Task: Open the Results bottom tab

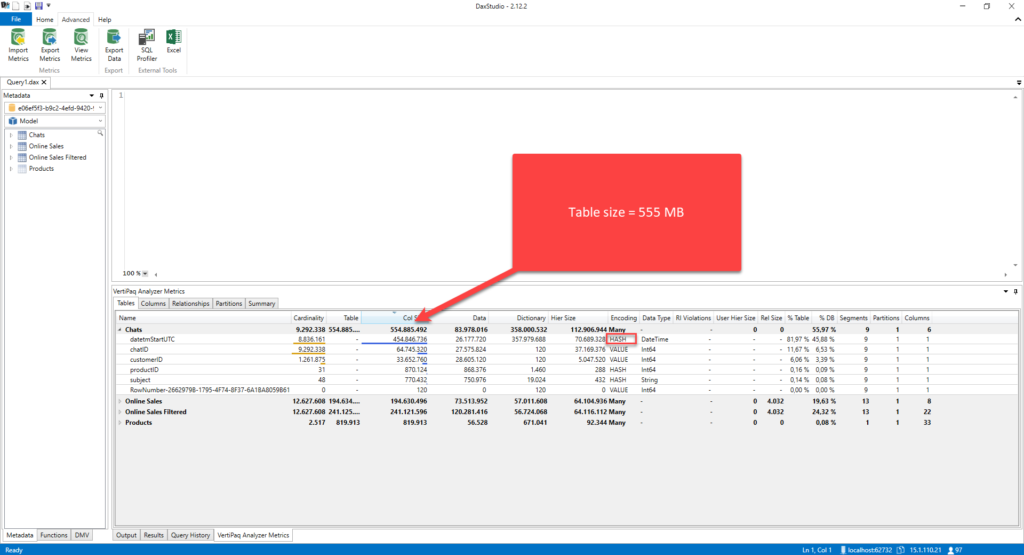Action: coord(153,535)
